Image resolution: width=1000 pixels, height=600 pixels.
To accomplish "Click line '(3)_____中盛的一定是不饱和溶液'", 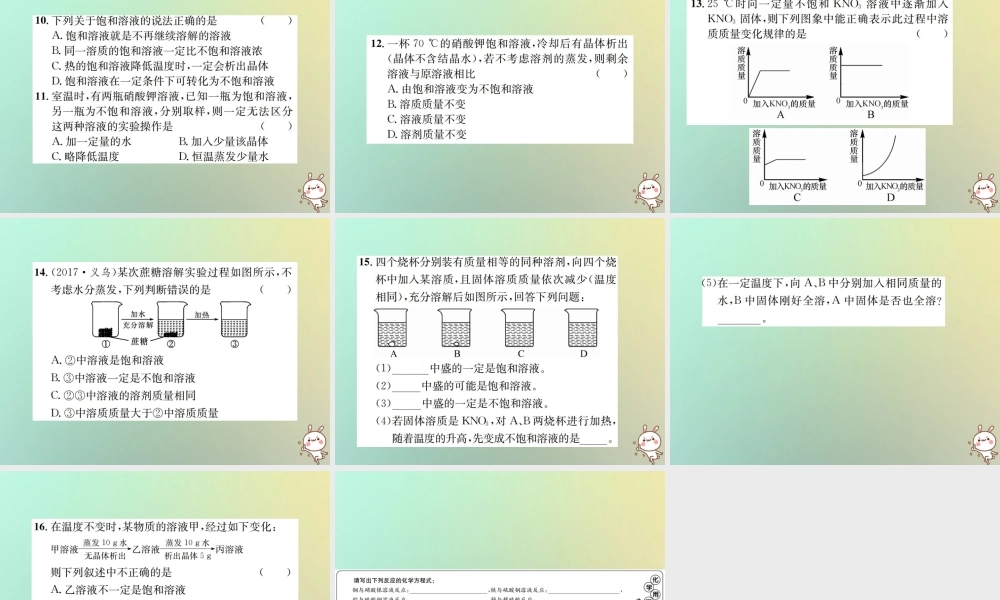I will coord(462,404).
